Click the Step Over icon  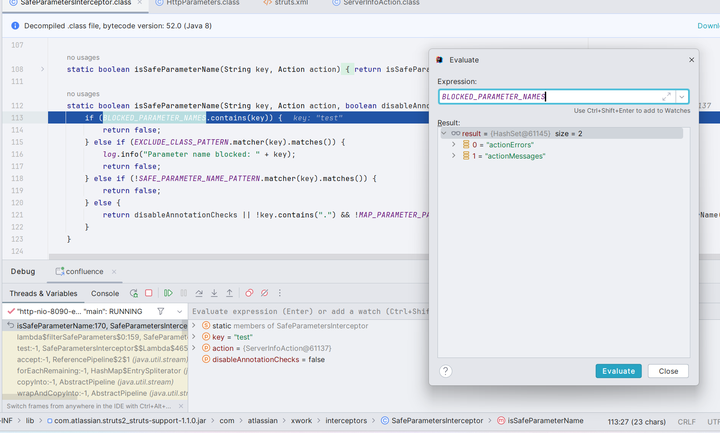pyautogui.click(x=199, y=293)
